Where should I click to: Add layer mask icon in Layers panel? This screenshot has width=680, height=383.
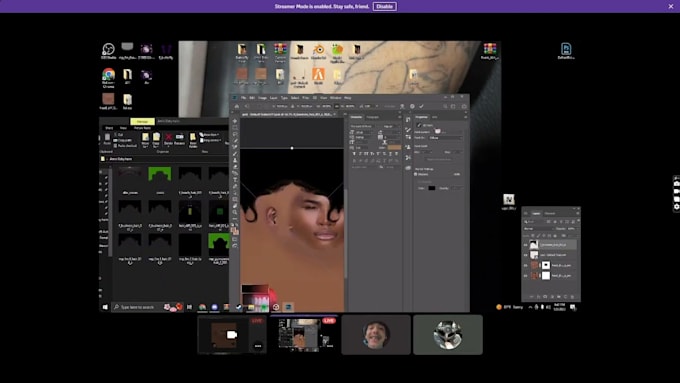click(x=545, y=297)
